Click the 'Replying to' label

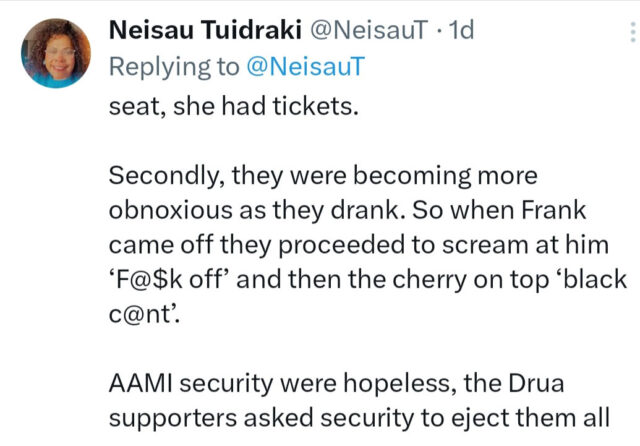point(174,67)
